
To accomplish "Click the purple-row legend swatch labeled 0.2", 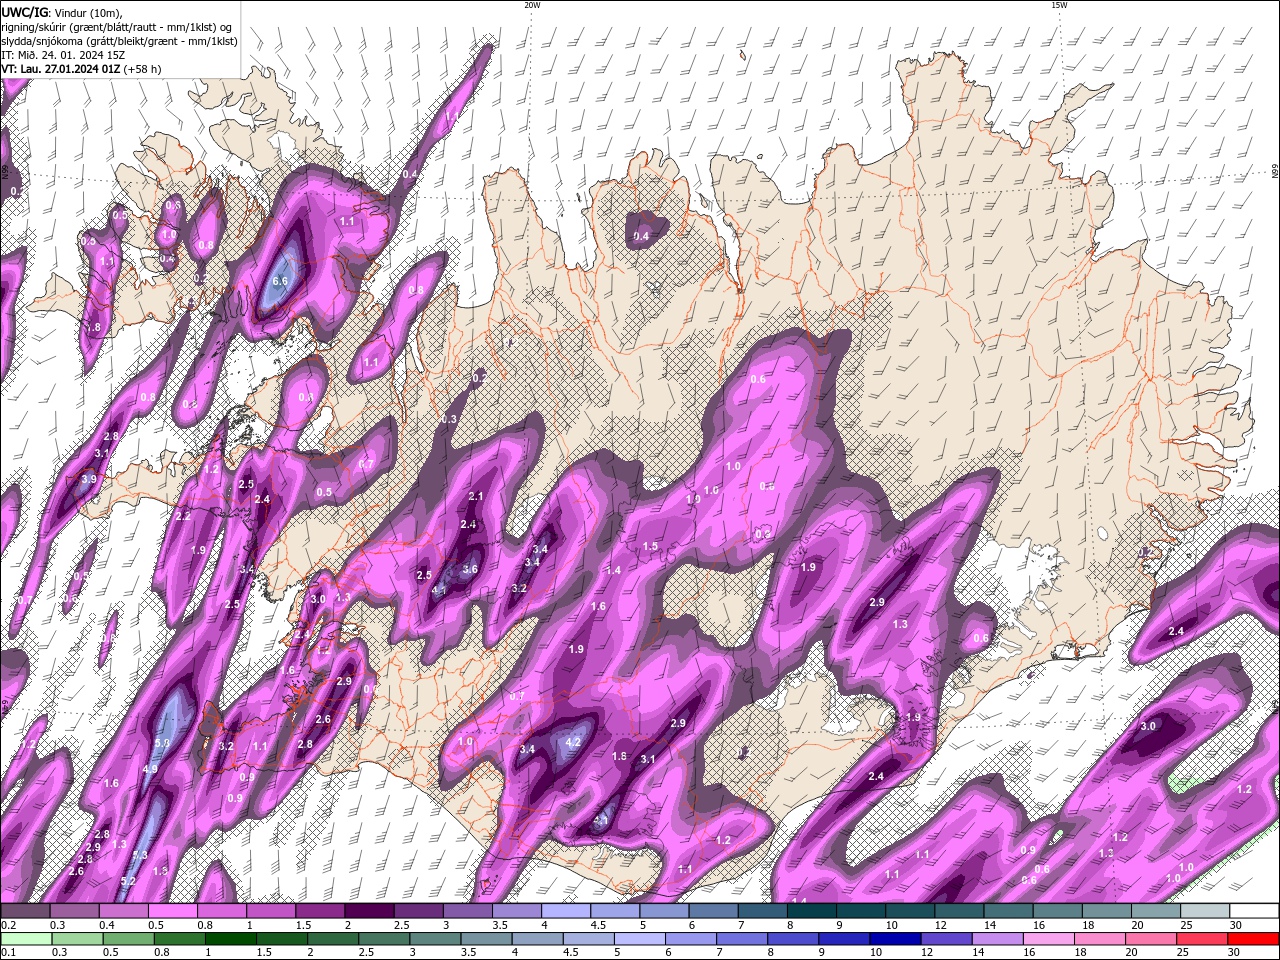I will (25, 911).
